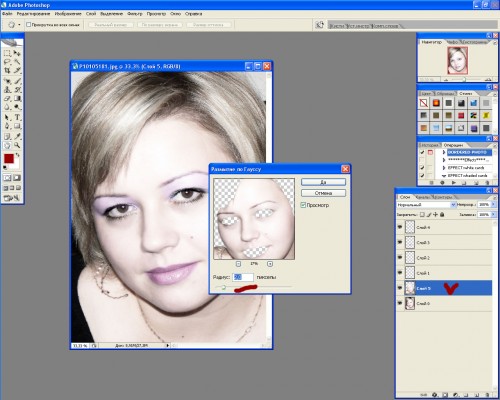Viewport: 500px width, 400px height.
Task: Toggle checkmark of BORDERED PHOTO action set
Action: click(422, 152)
